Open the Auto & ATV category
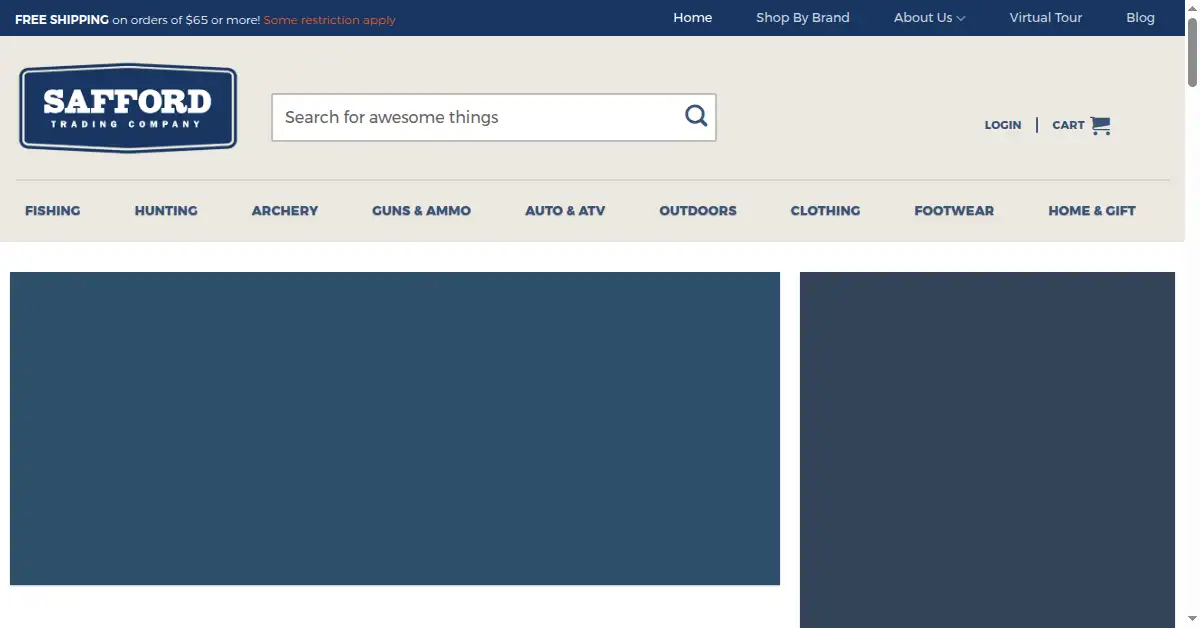The image size is (1200, 628). click(565, 211)
